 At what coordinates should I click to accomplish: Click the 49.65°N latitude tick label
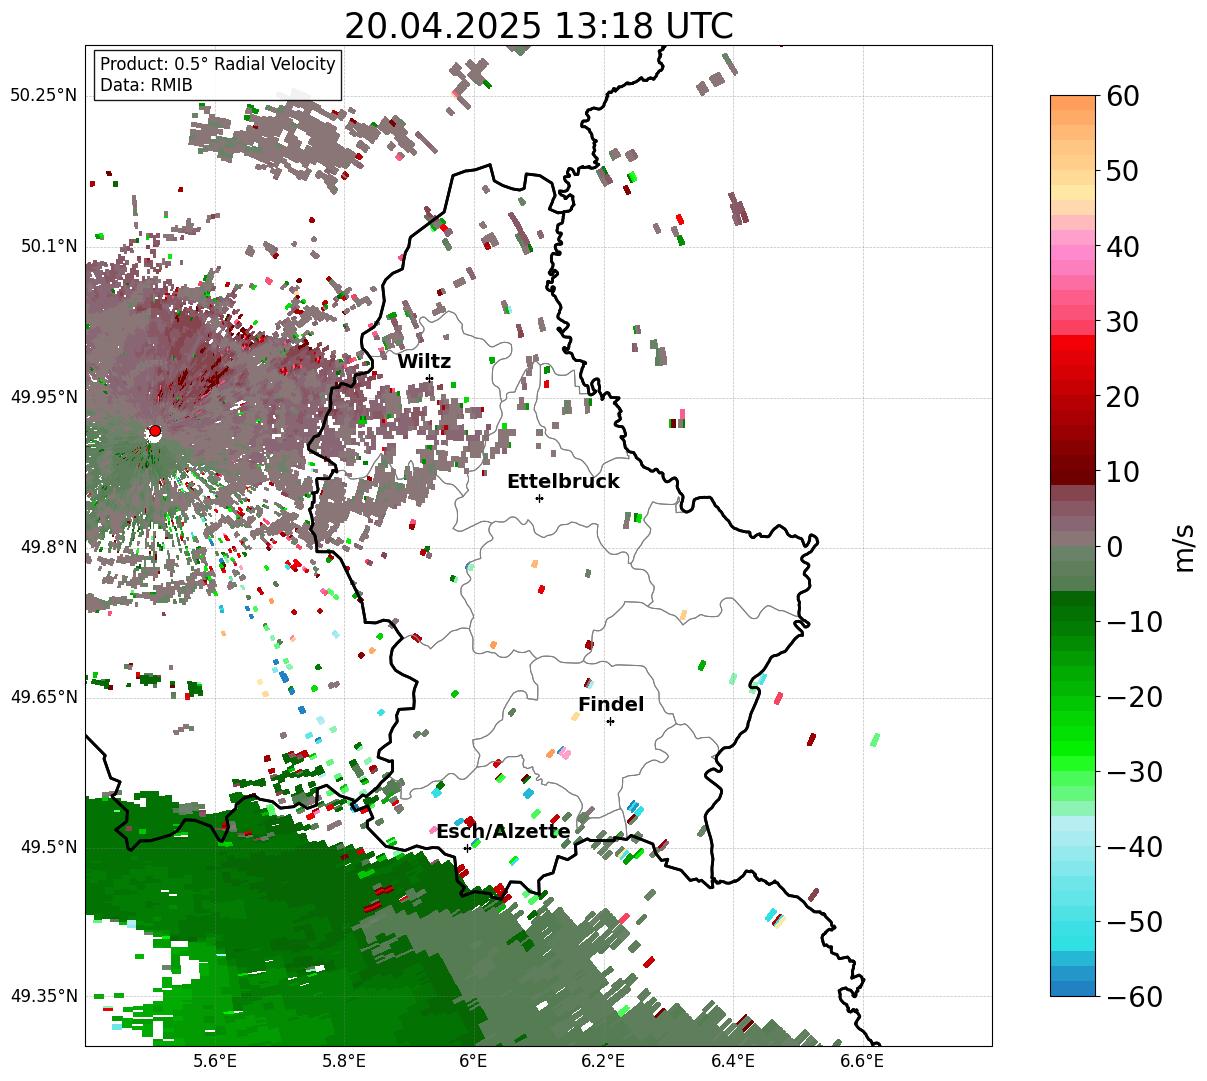click(x=43, y=697)
